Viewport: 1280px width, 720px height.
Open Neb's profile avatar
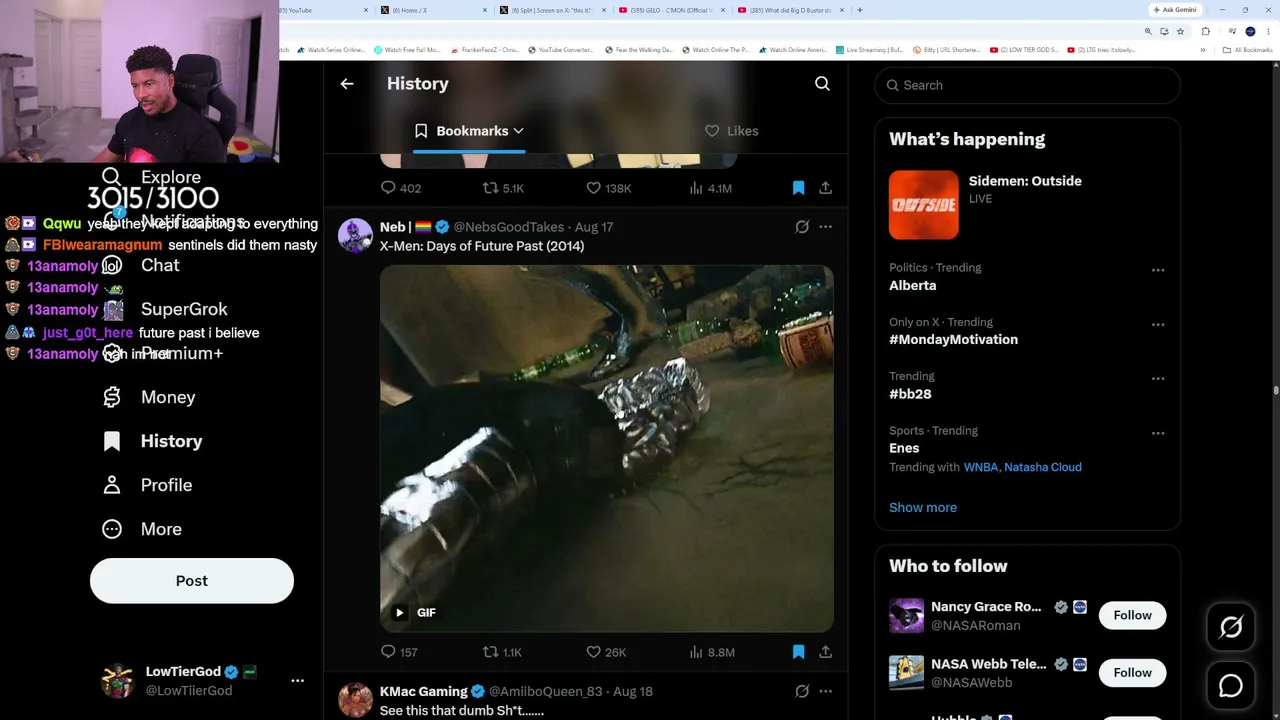pos(355,236)
